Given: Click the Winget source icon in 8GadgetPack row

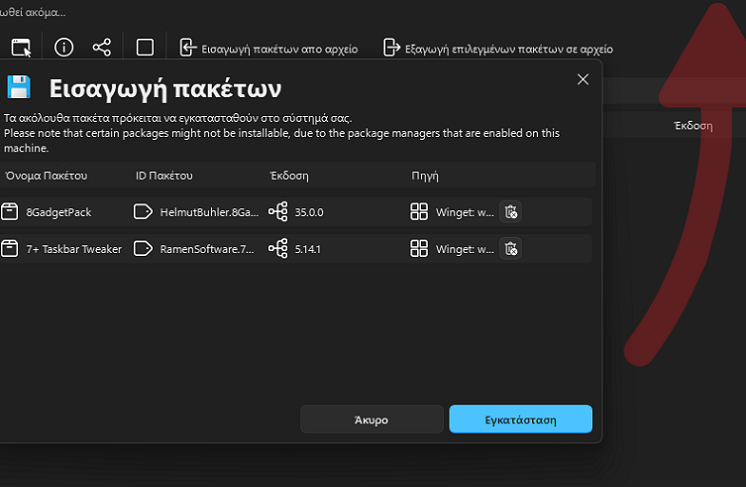Looking at the screenshot, I should (419, 212).
